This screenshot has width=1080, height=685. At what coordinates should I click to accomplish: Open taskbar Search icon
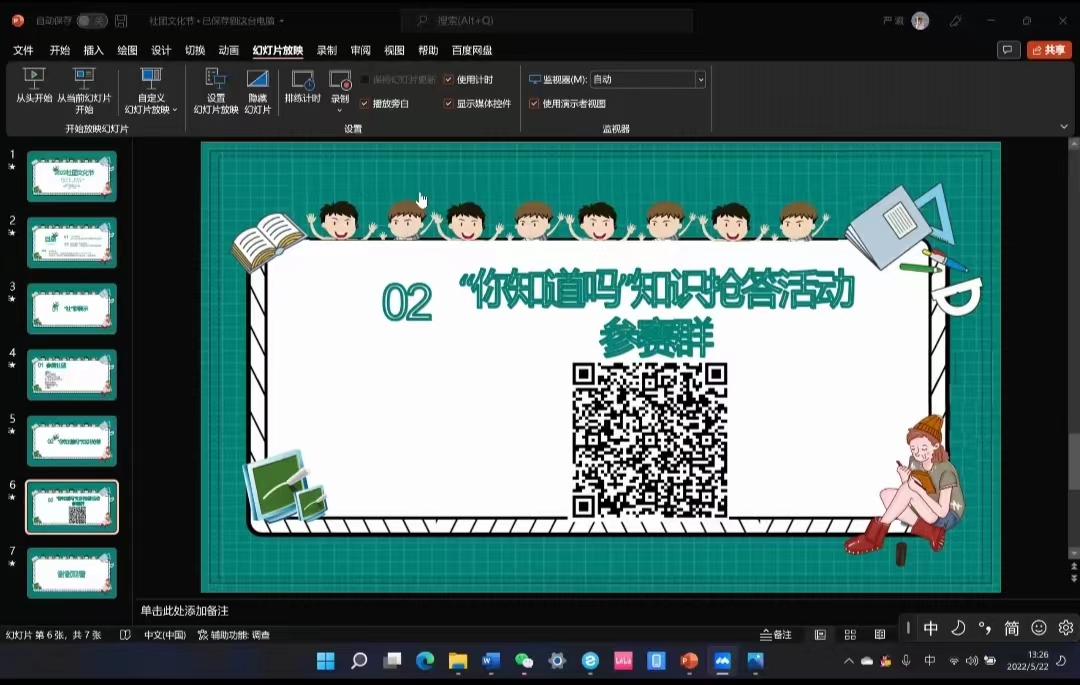click(359, 661)
